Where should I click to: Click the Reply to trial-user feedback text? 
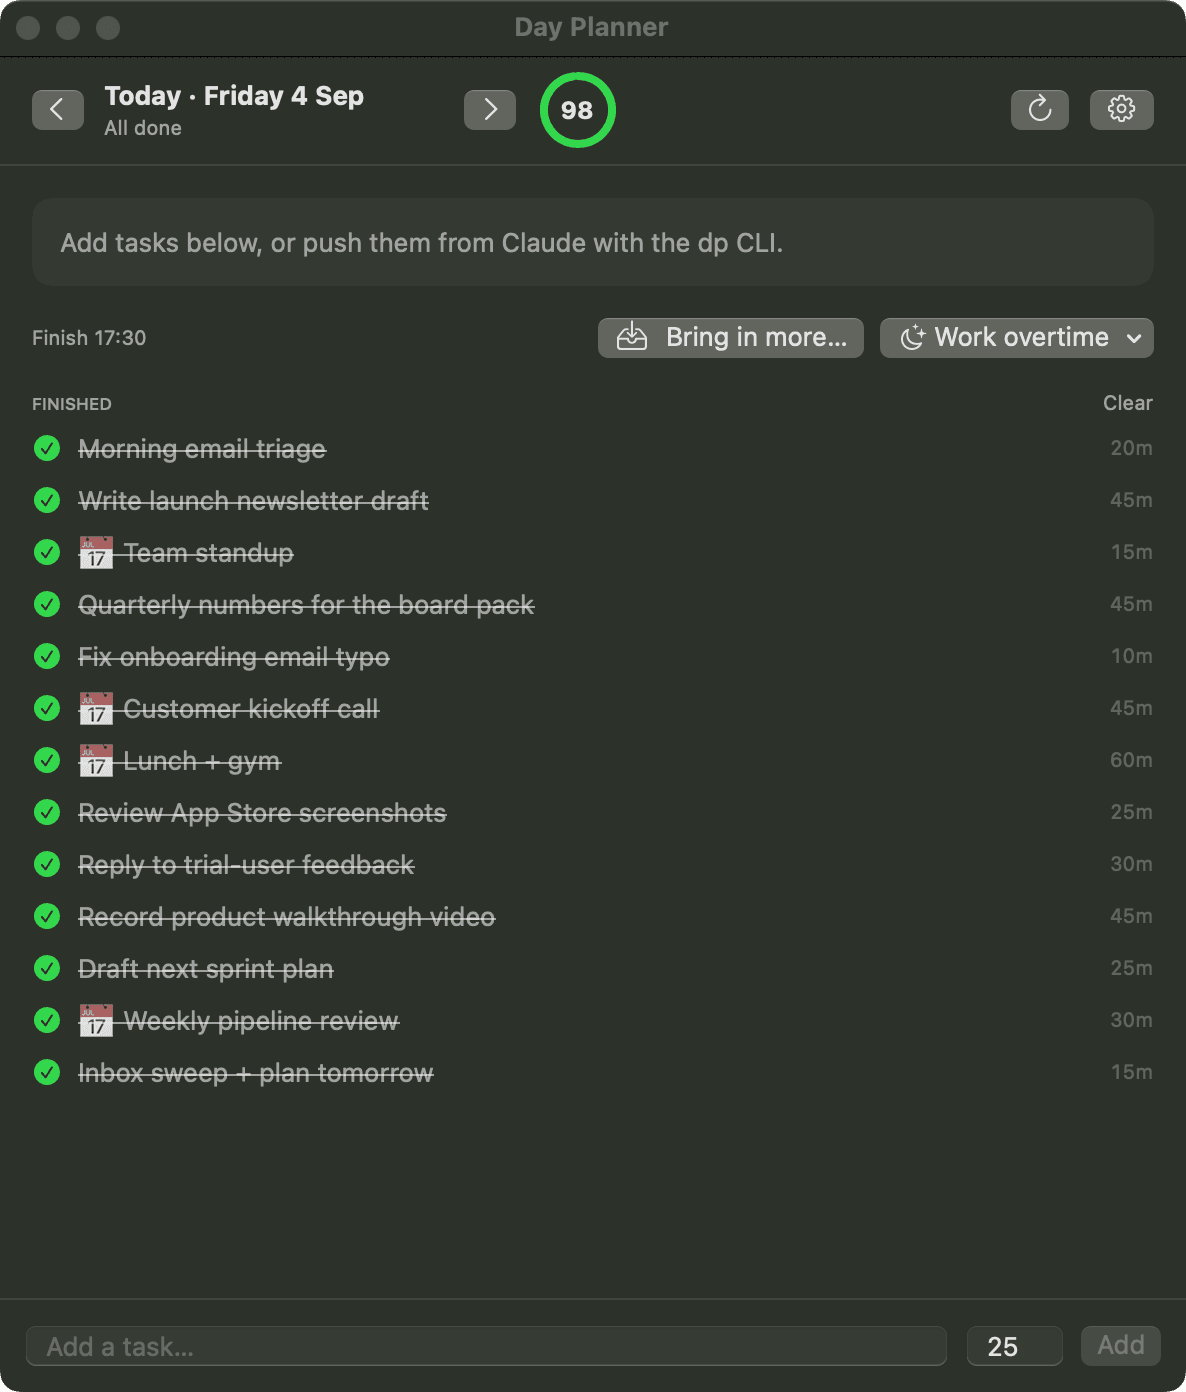pyautogui.click(x=246, y=865)
